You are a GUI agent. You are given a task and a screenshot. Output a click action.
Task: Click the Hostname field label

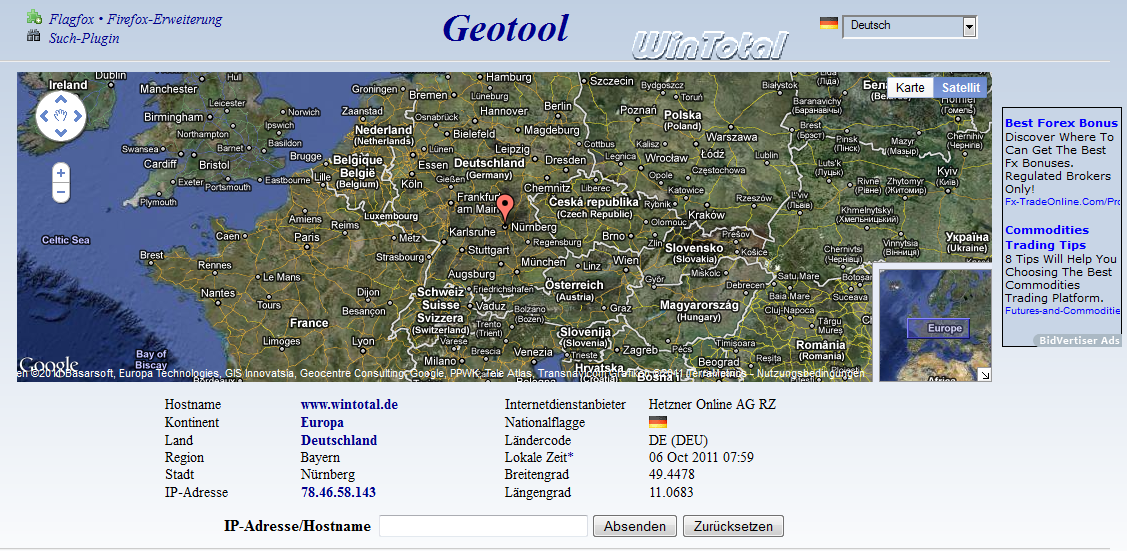point(193,405)
